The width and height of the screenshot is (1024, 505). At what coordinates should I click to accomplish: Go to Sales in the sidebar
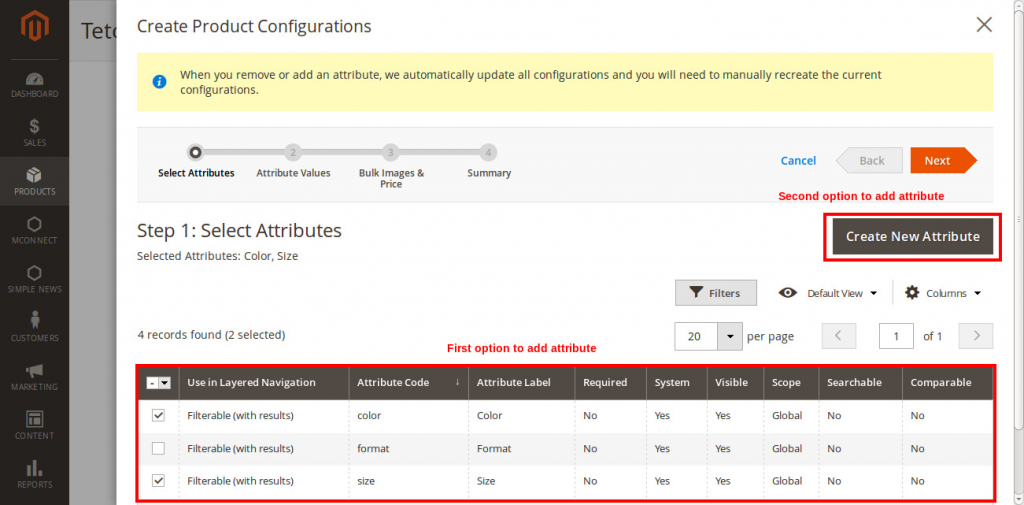34,133
